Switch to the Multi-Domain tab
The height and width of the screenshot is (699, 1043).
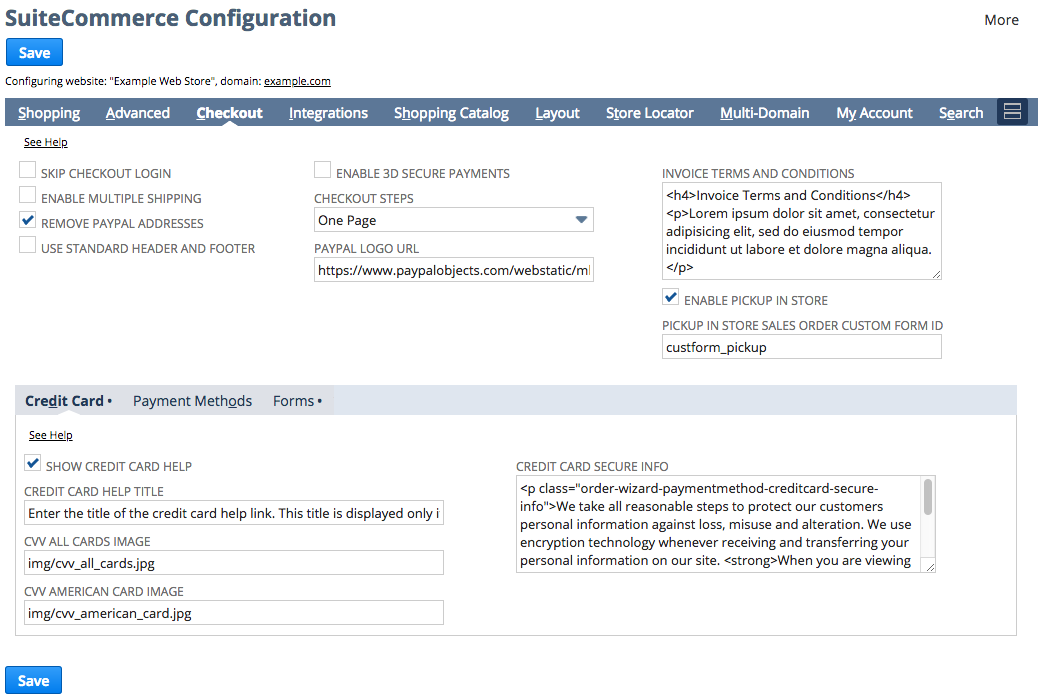point(765,113)
